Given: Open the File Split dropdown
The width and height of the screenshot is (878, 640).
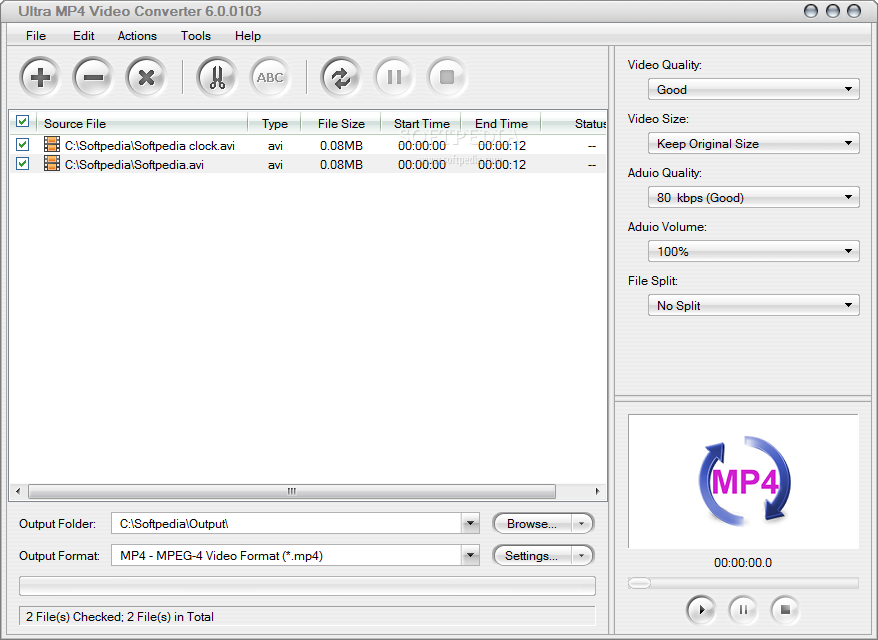Looking at the screenshot, I should pos(754,305).
